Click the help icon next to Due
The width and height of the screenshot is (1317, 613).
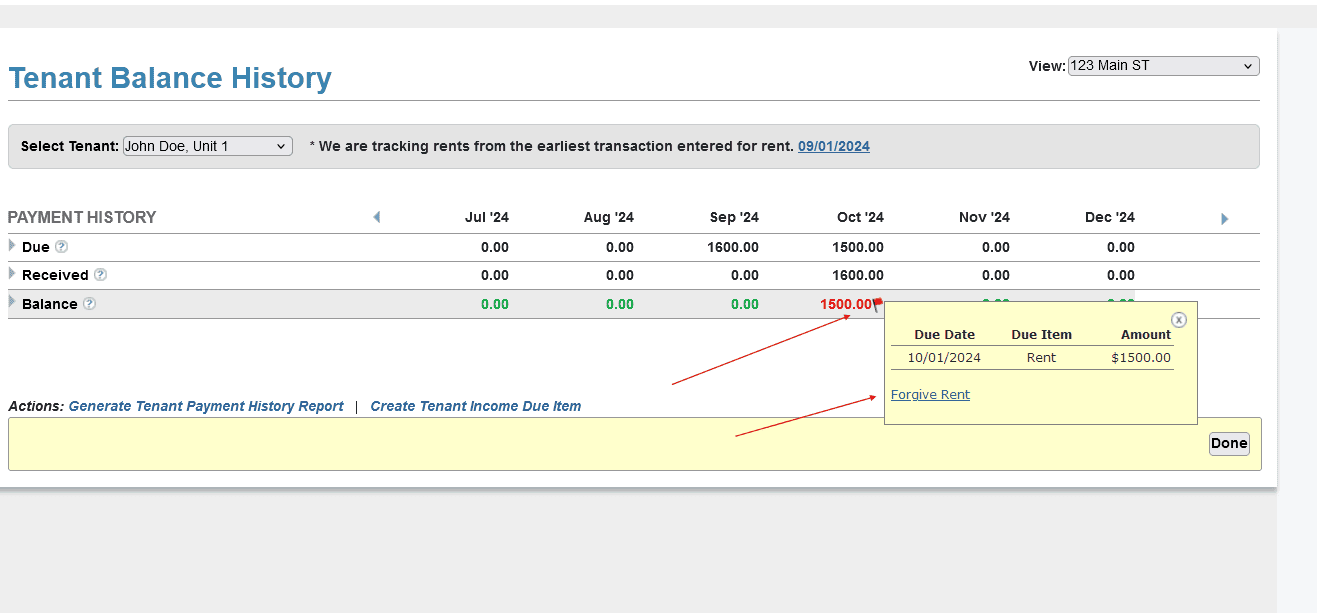point(62,247)
